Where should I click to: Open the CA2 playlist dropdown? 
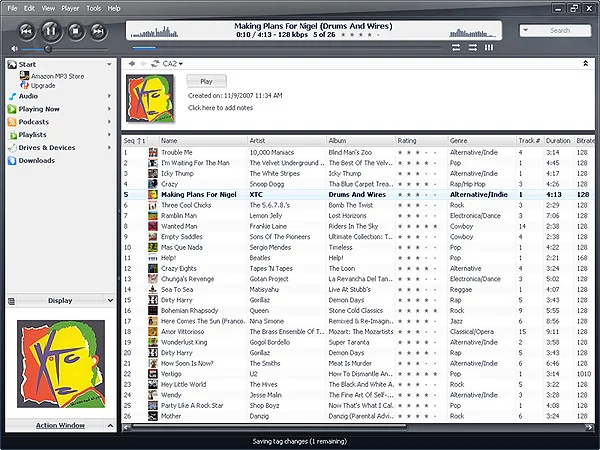(173, 64)
